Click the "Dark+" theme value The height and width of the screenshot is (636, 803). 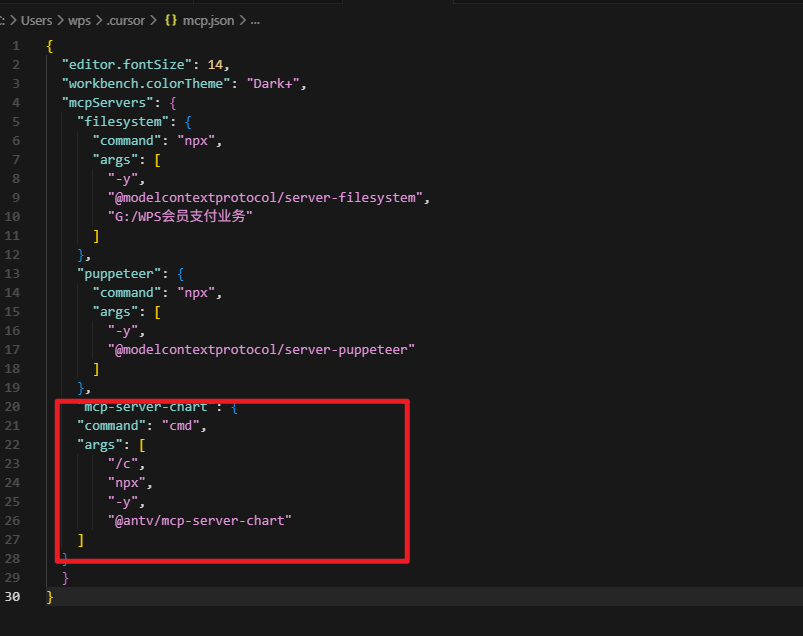coord(273,84)
